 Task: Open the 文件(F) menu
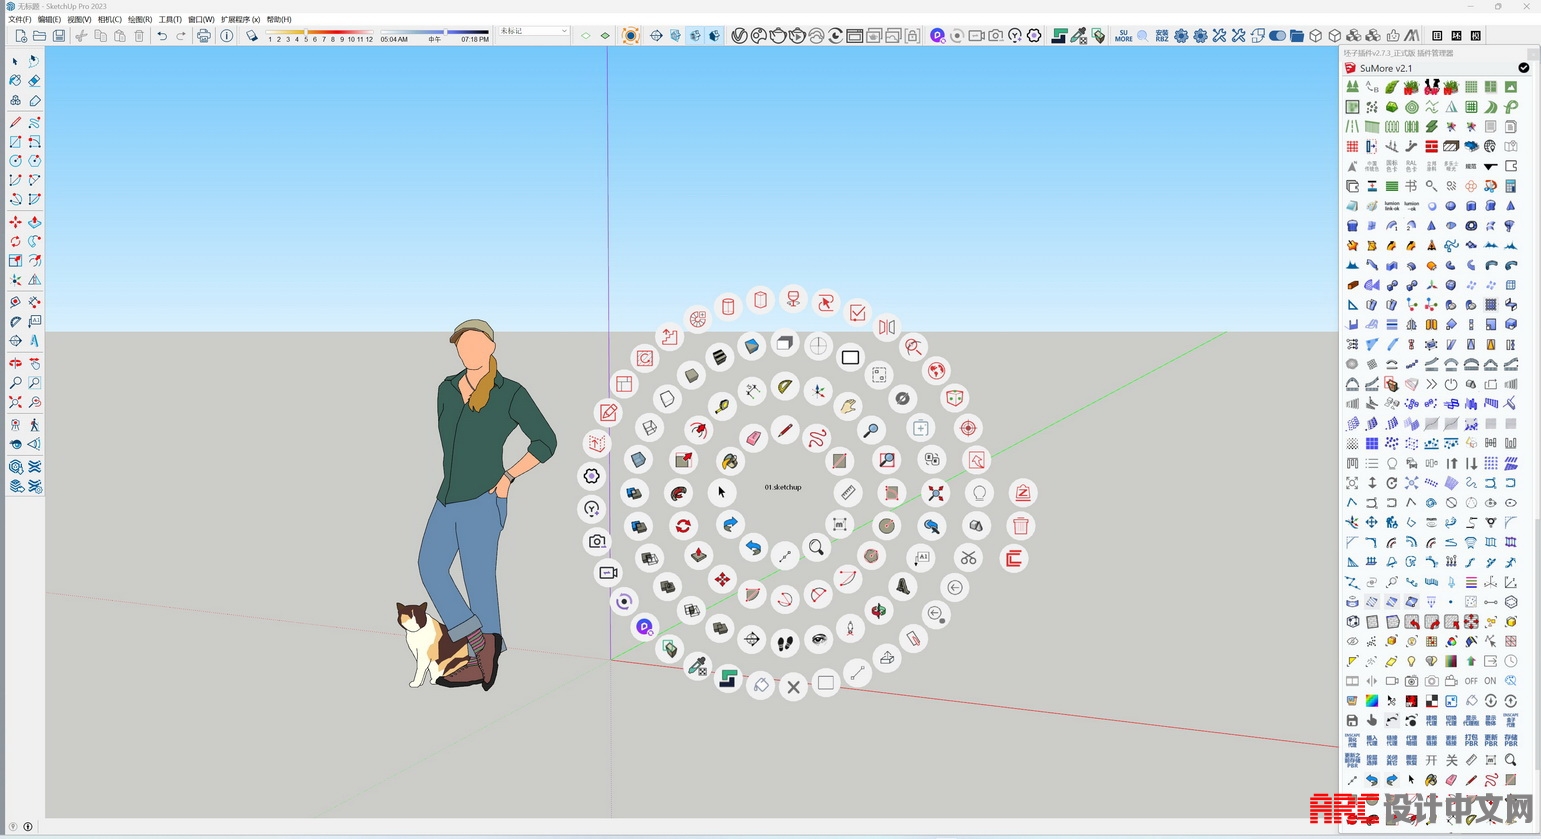(19, 19)
